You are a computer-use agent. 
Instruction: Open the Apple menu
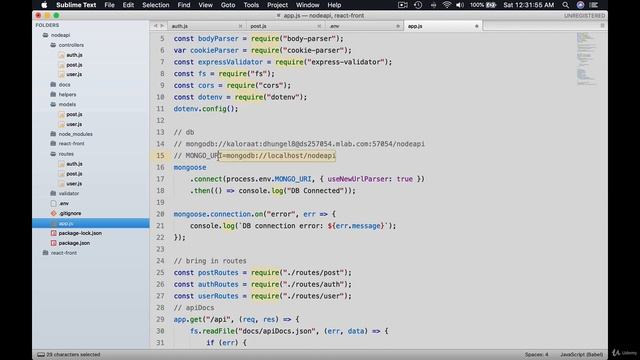tap(44, 5)
